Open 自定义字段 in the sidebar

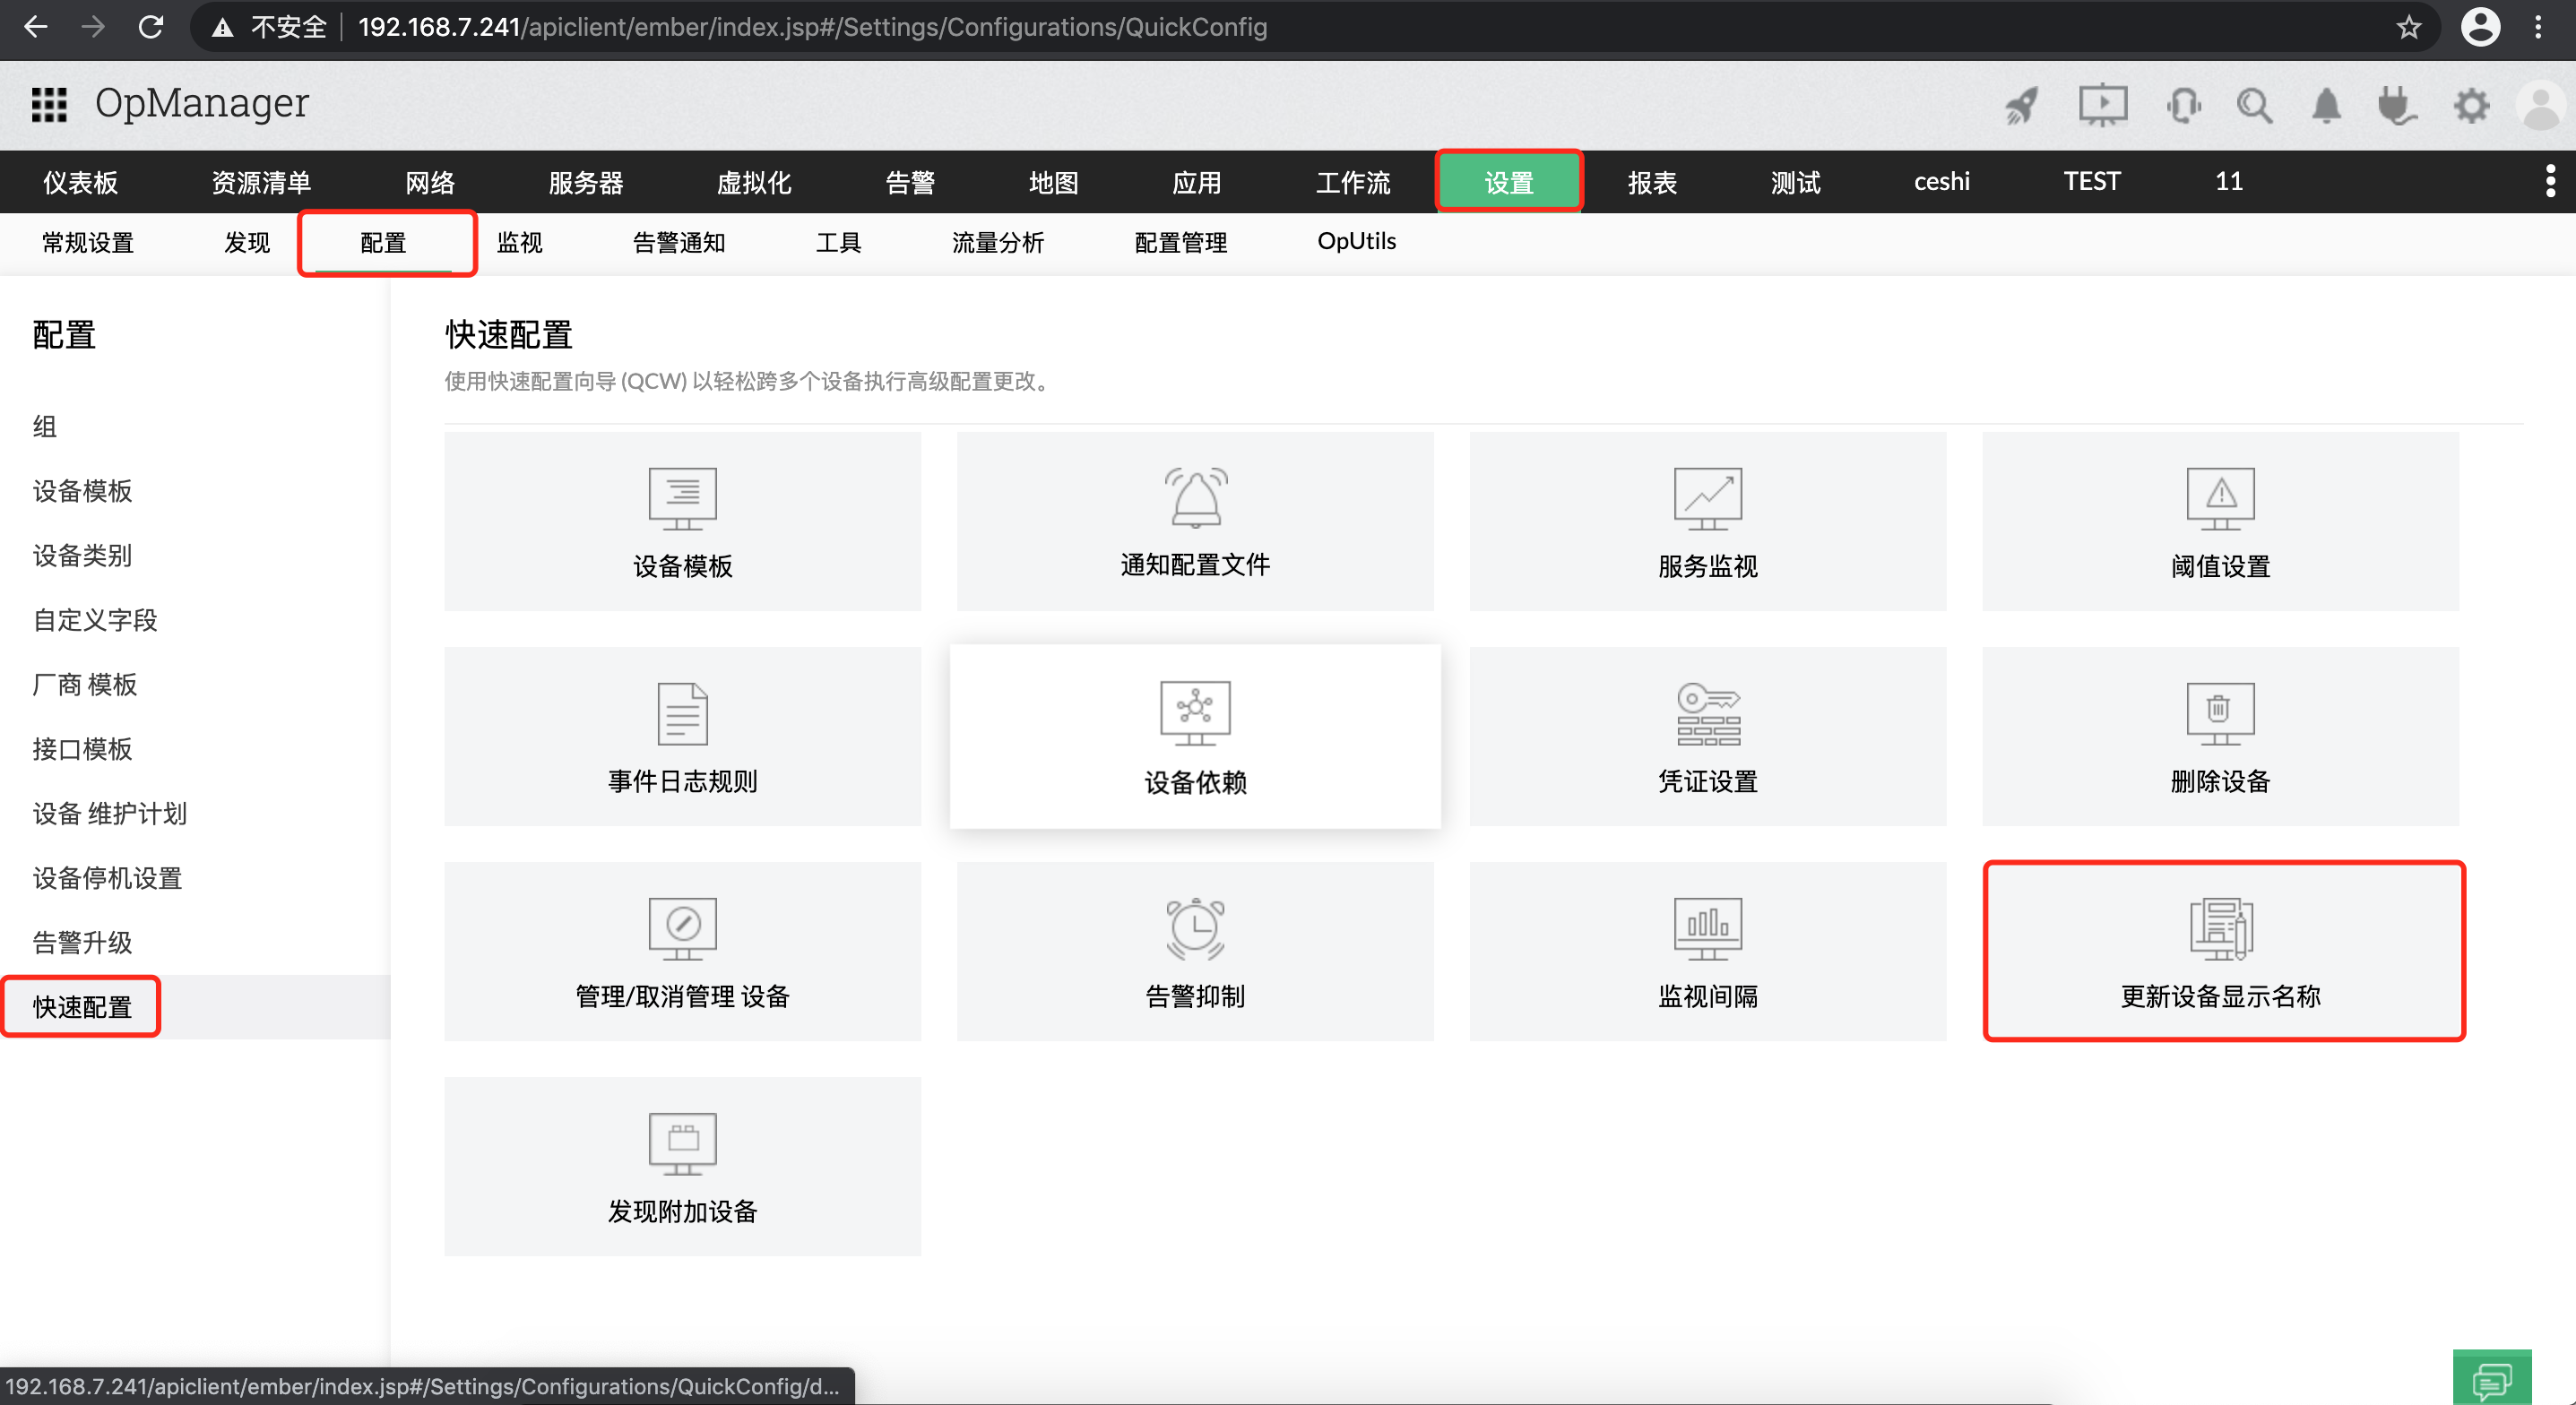coord(95,620)
